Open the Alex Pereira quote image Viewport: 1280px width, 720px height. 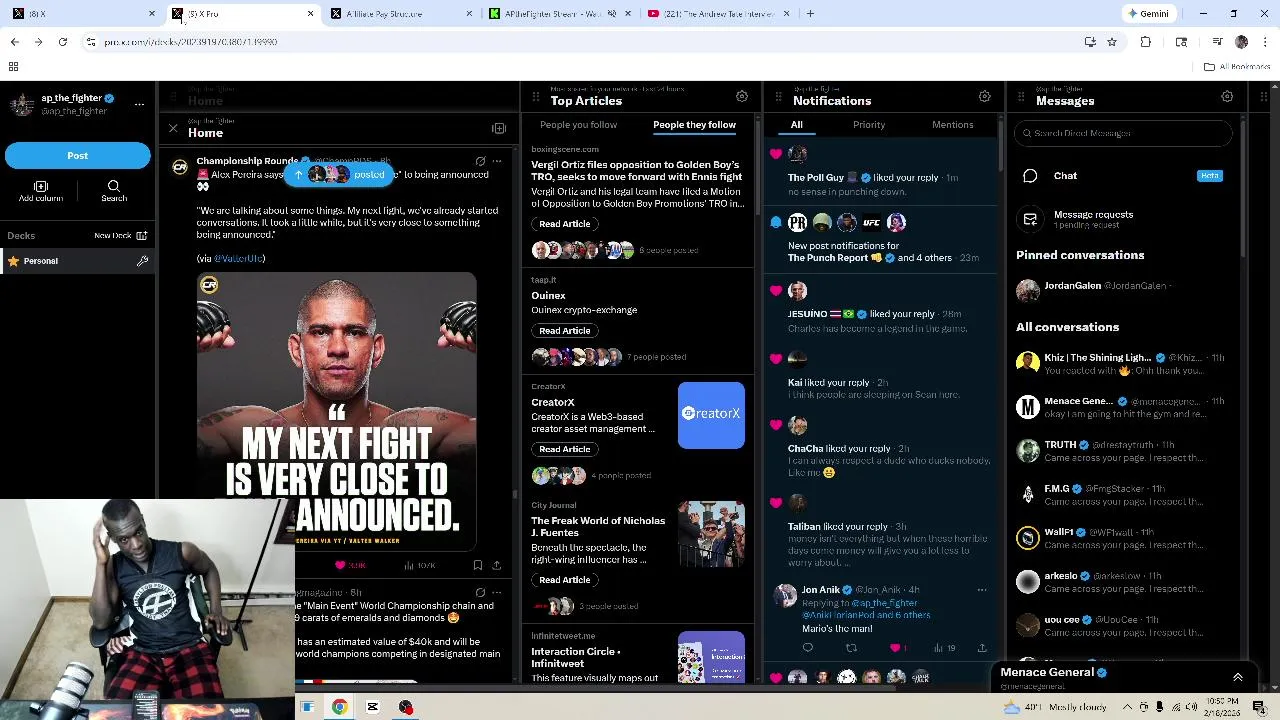(336, 410)
